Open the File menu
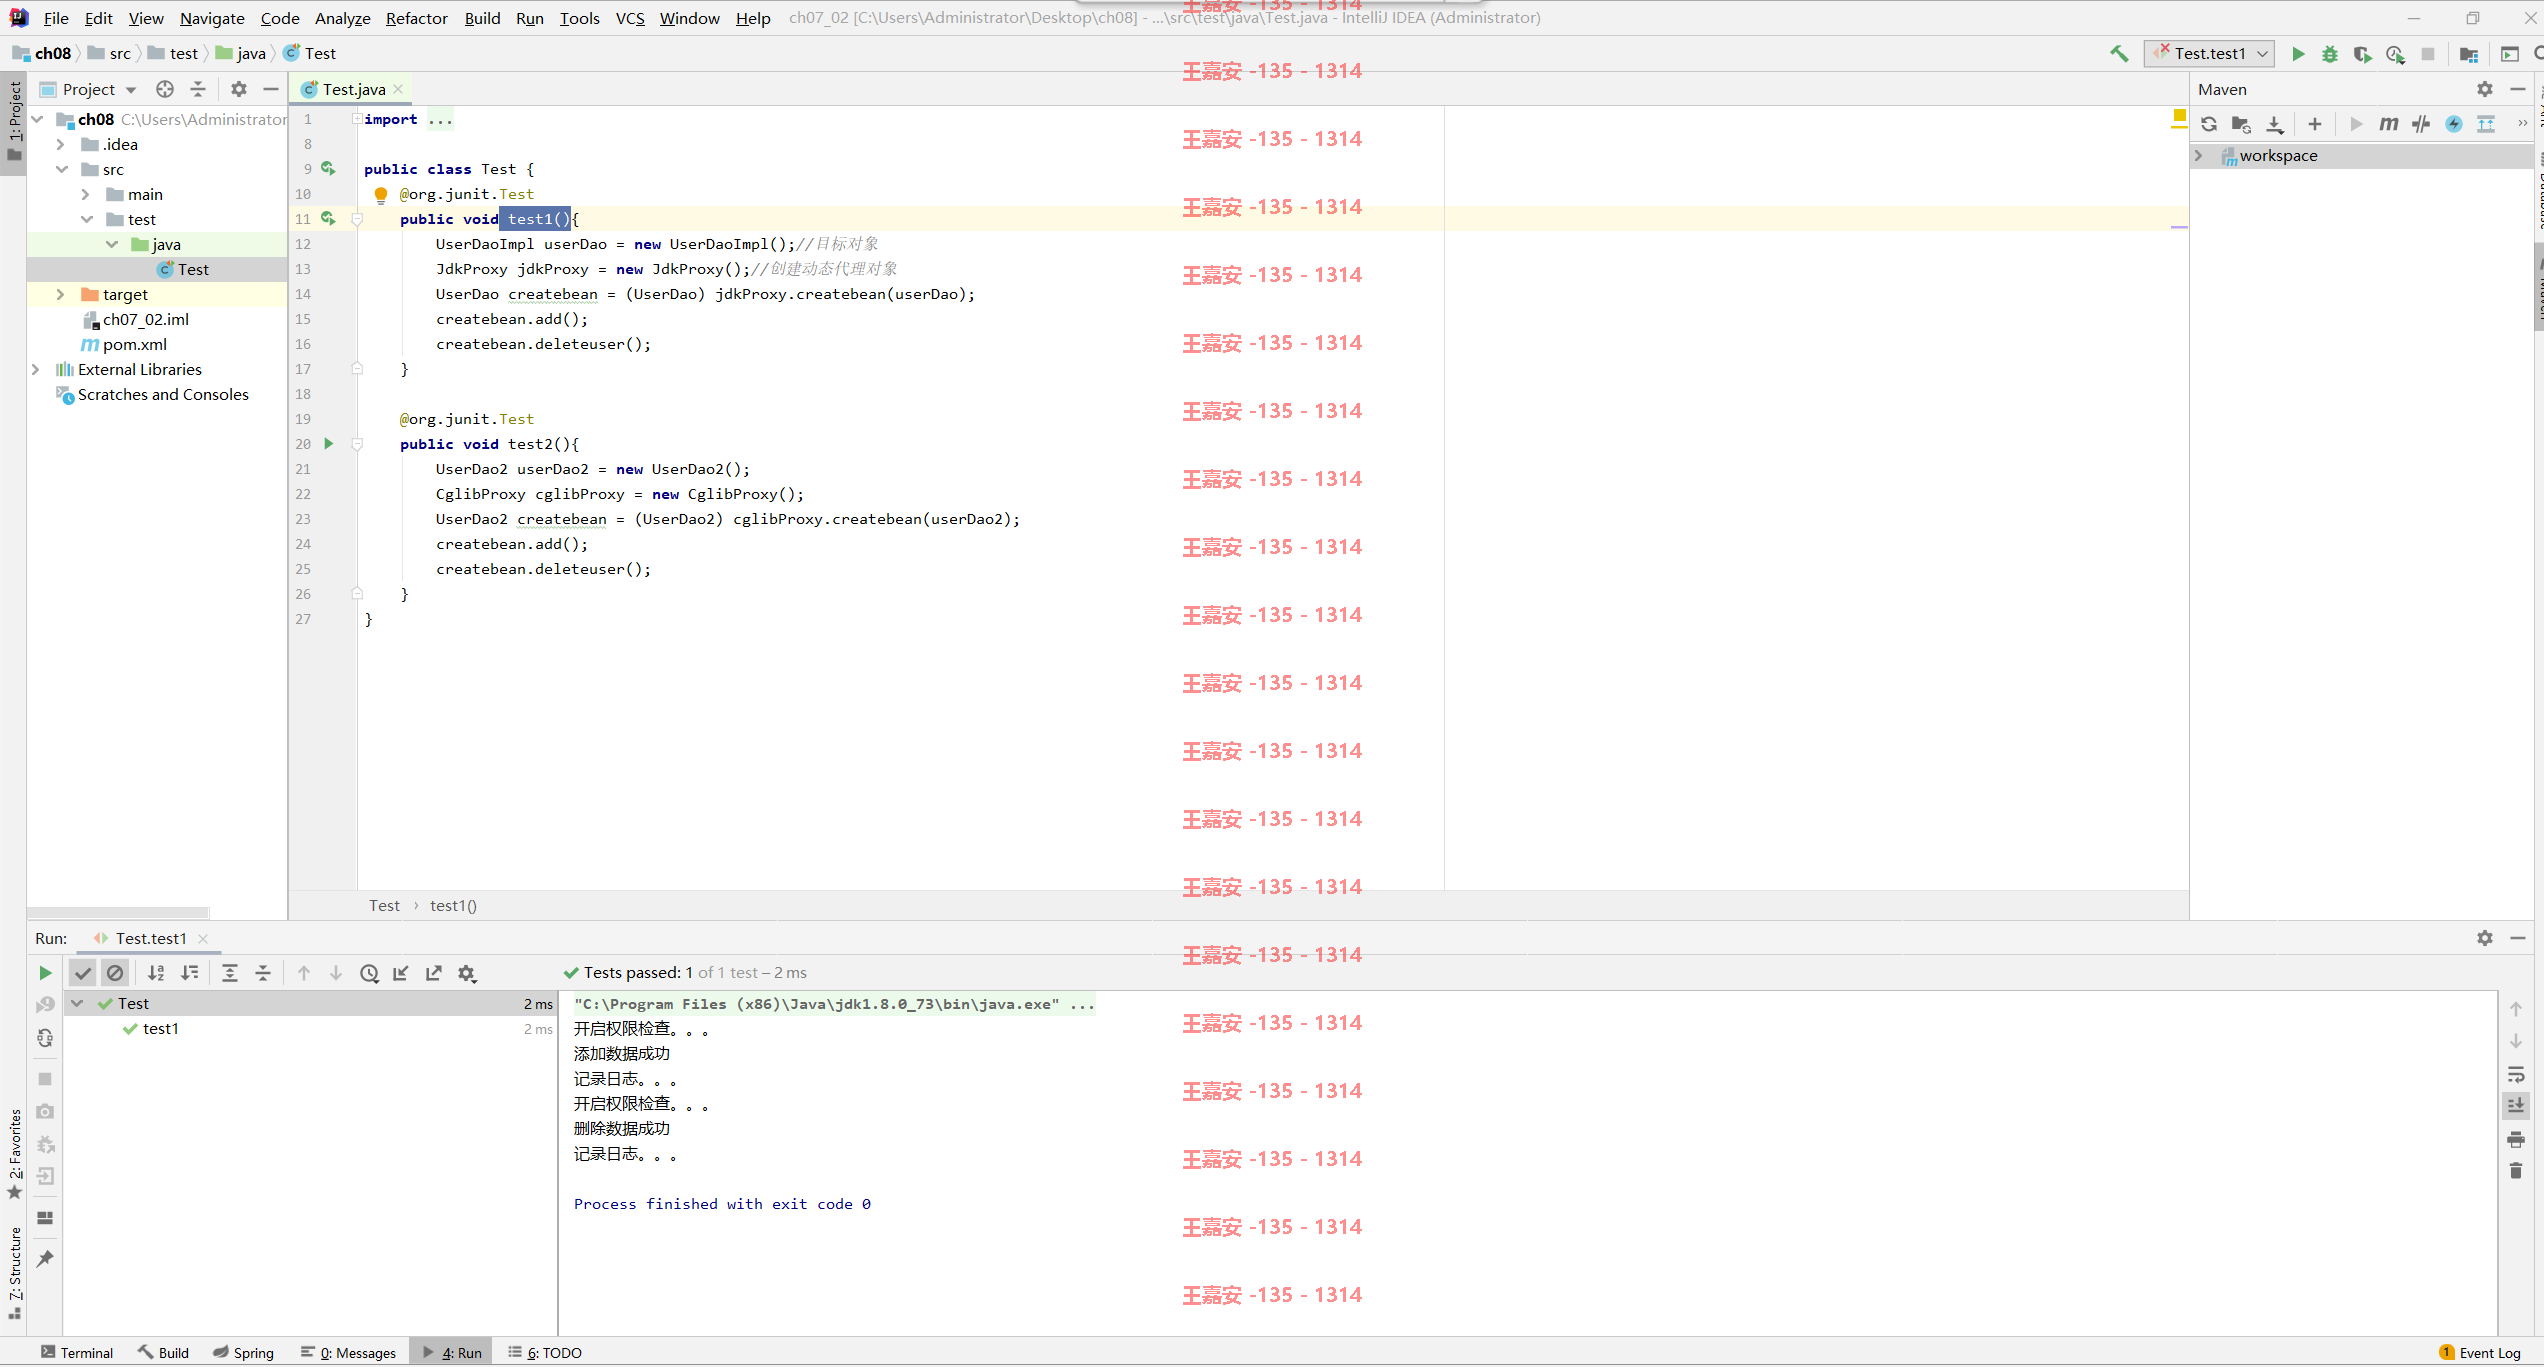The image size is (2544, 1367). [x=56, y=18]
